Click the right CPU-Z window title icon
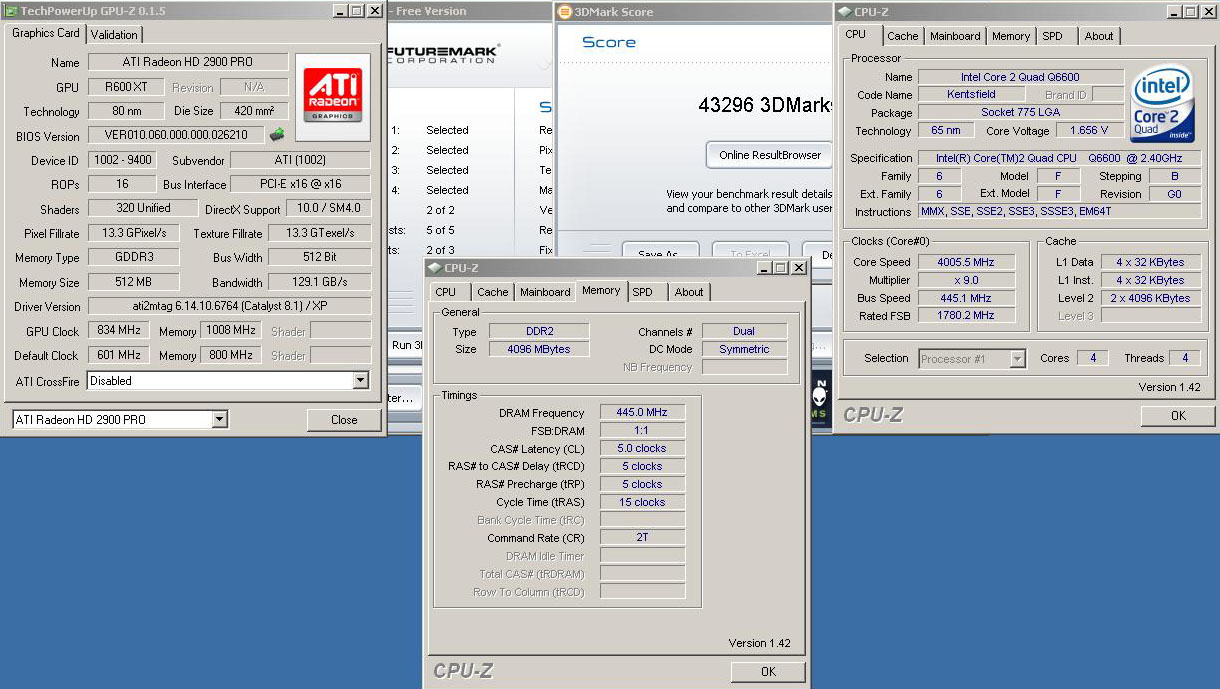Viewport: 1220px width, 689px height. (x=845, y=12)
